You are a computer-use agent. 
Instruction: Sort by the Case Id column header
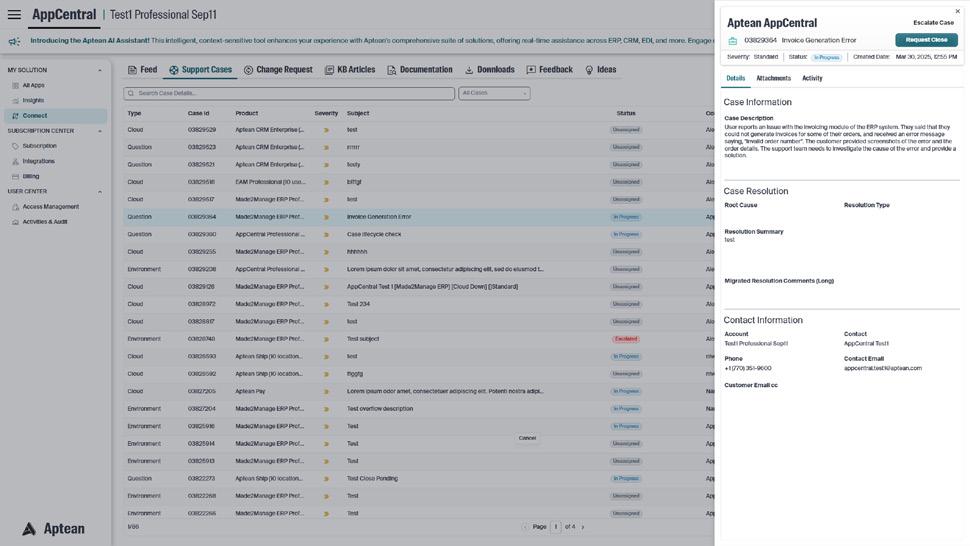point(199,113)
